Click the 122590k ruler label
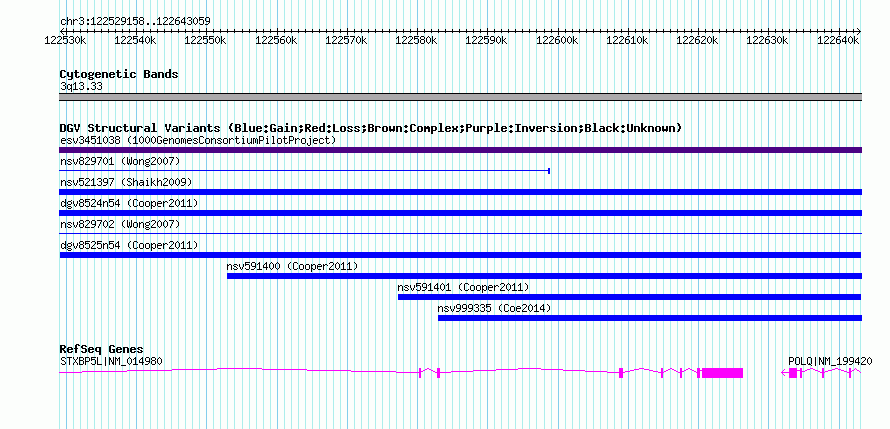Viewport: 890px width, 429px height. (x=486, y=40)
